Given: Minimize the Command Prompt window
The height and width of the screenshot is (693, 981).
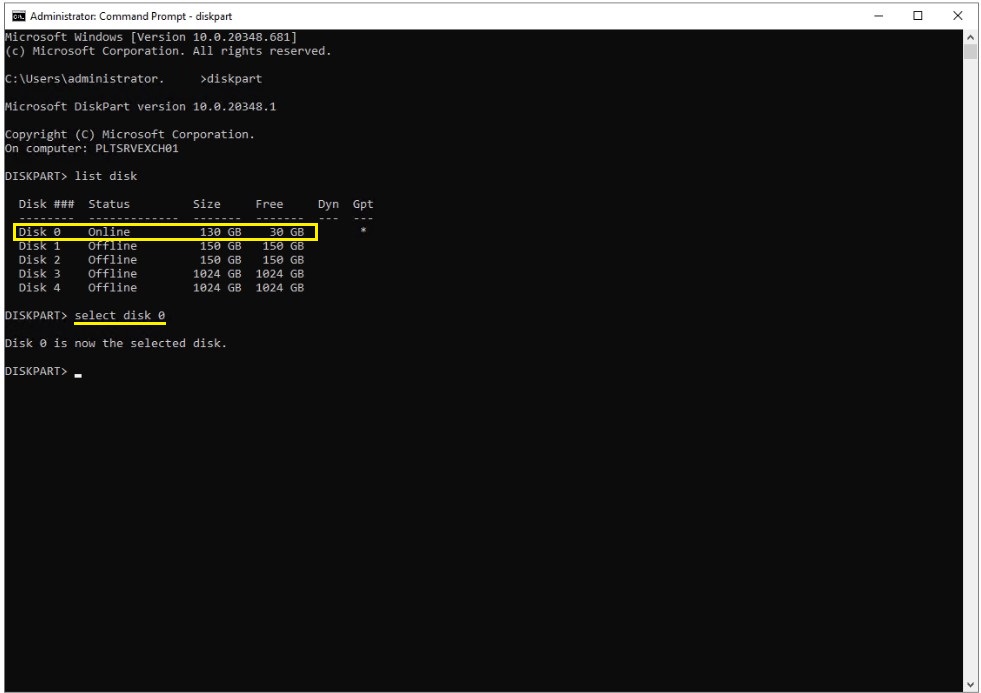Looking at the screenshot, I should coord(878,16).
